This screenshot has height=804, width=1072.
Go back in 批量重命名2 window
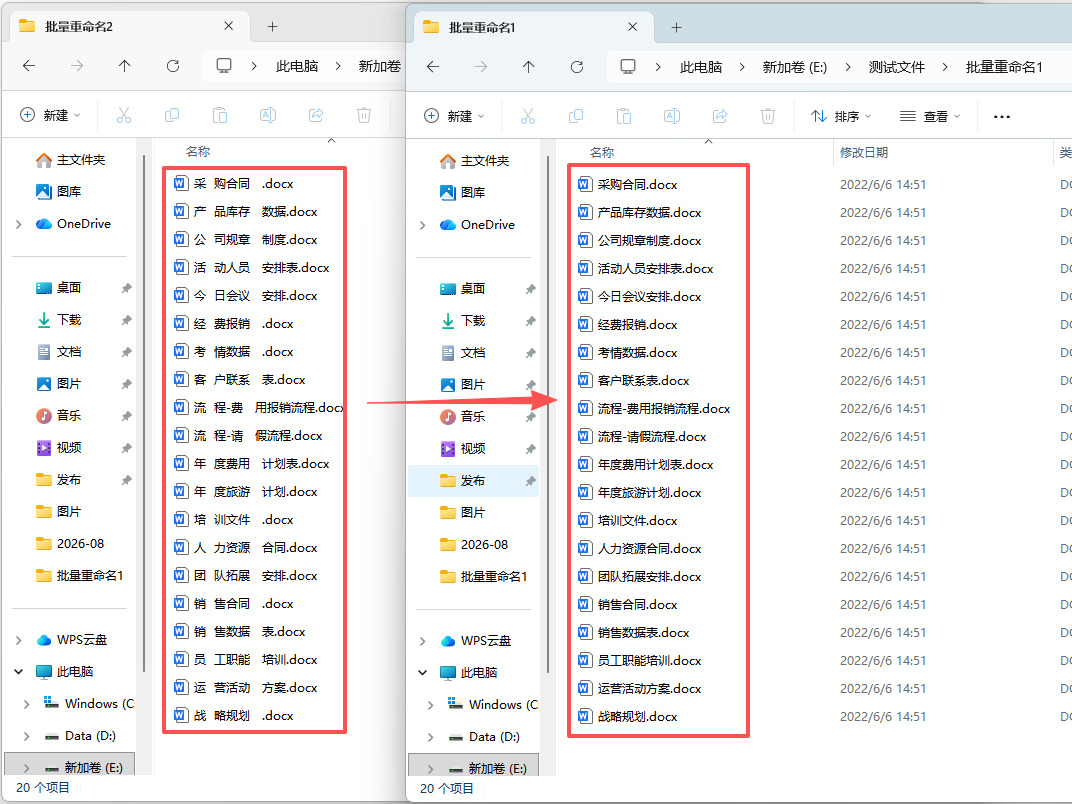point(29,66)
